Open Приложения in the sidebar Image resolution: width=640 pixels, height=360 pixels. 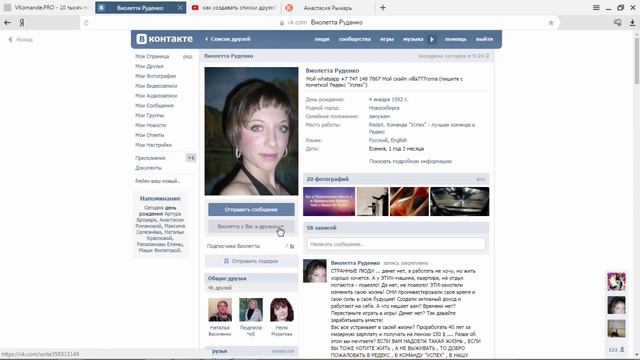pos(150,158)
